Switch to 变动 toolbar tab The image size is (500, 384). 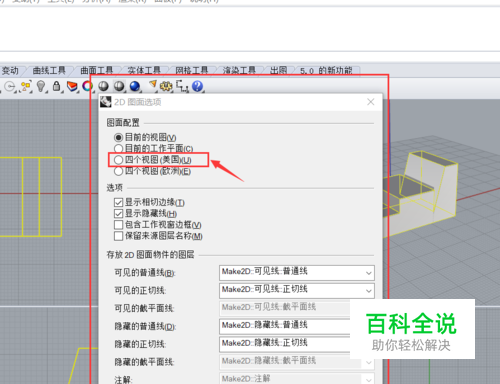coord(10,71)
